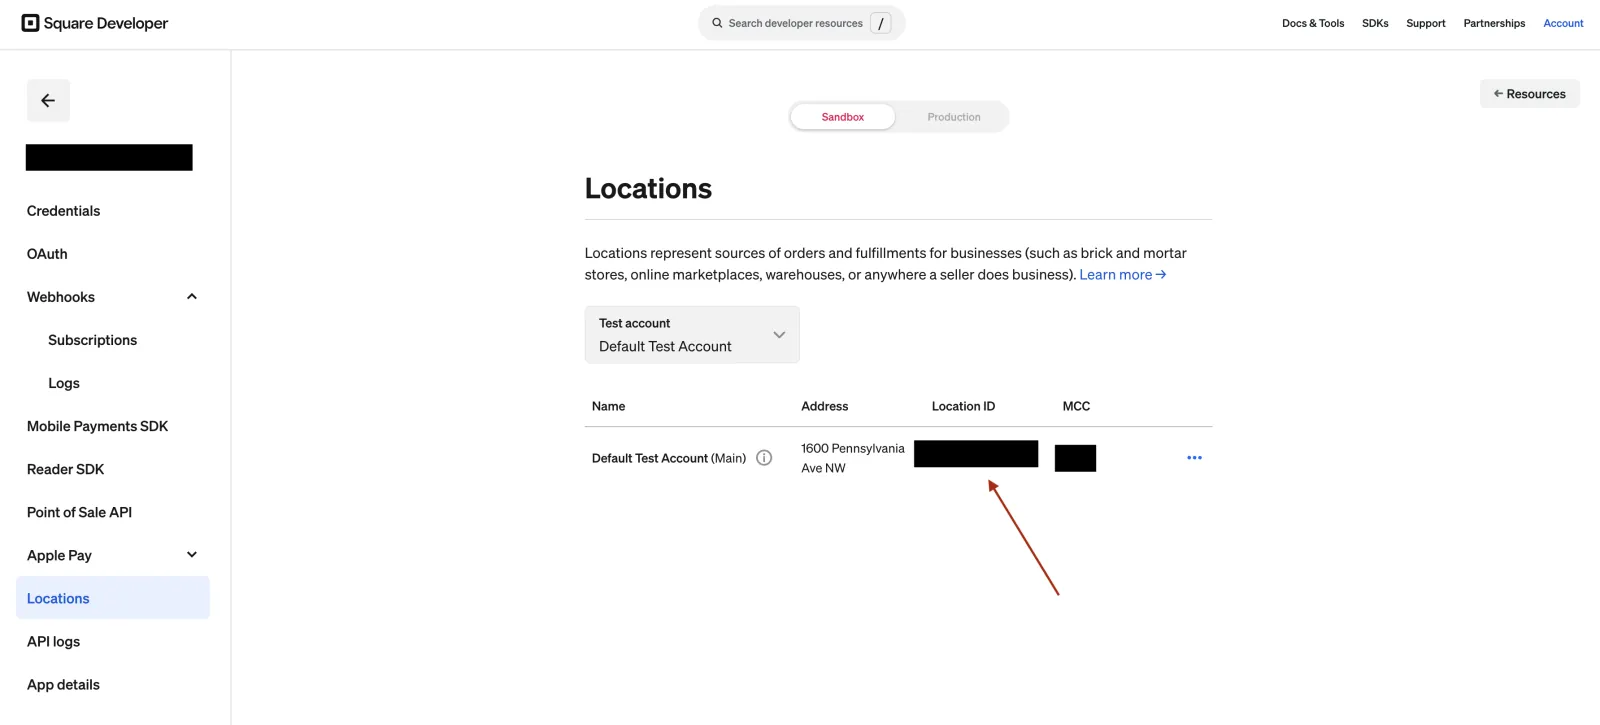This screenshot has height=725, width=1600.
Task: Click the Location ID column header
Action: click(x=963, y=406)
